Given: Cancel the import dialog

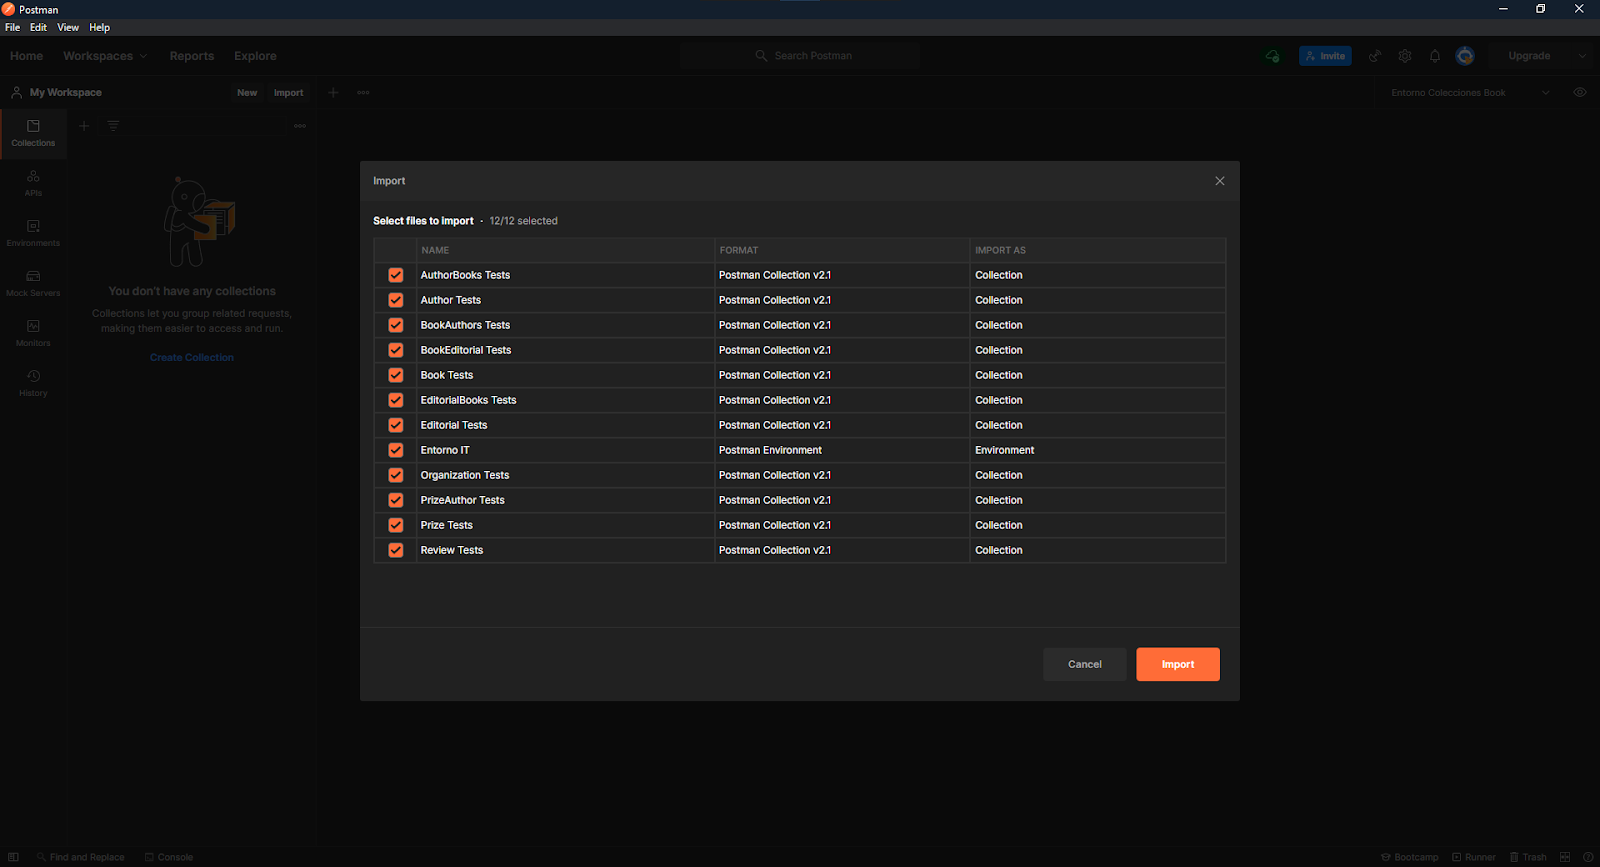Looking at the screenshot, I should tap(1084, 664).
